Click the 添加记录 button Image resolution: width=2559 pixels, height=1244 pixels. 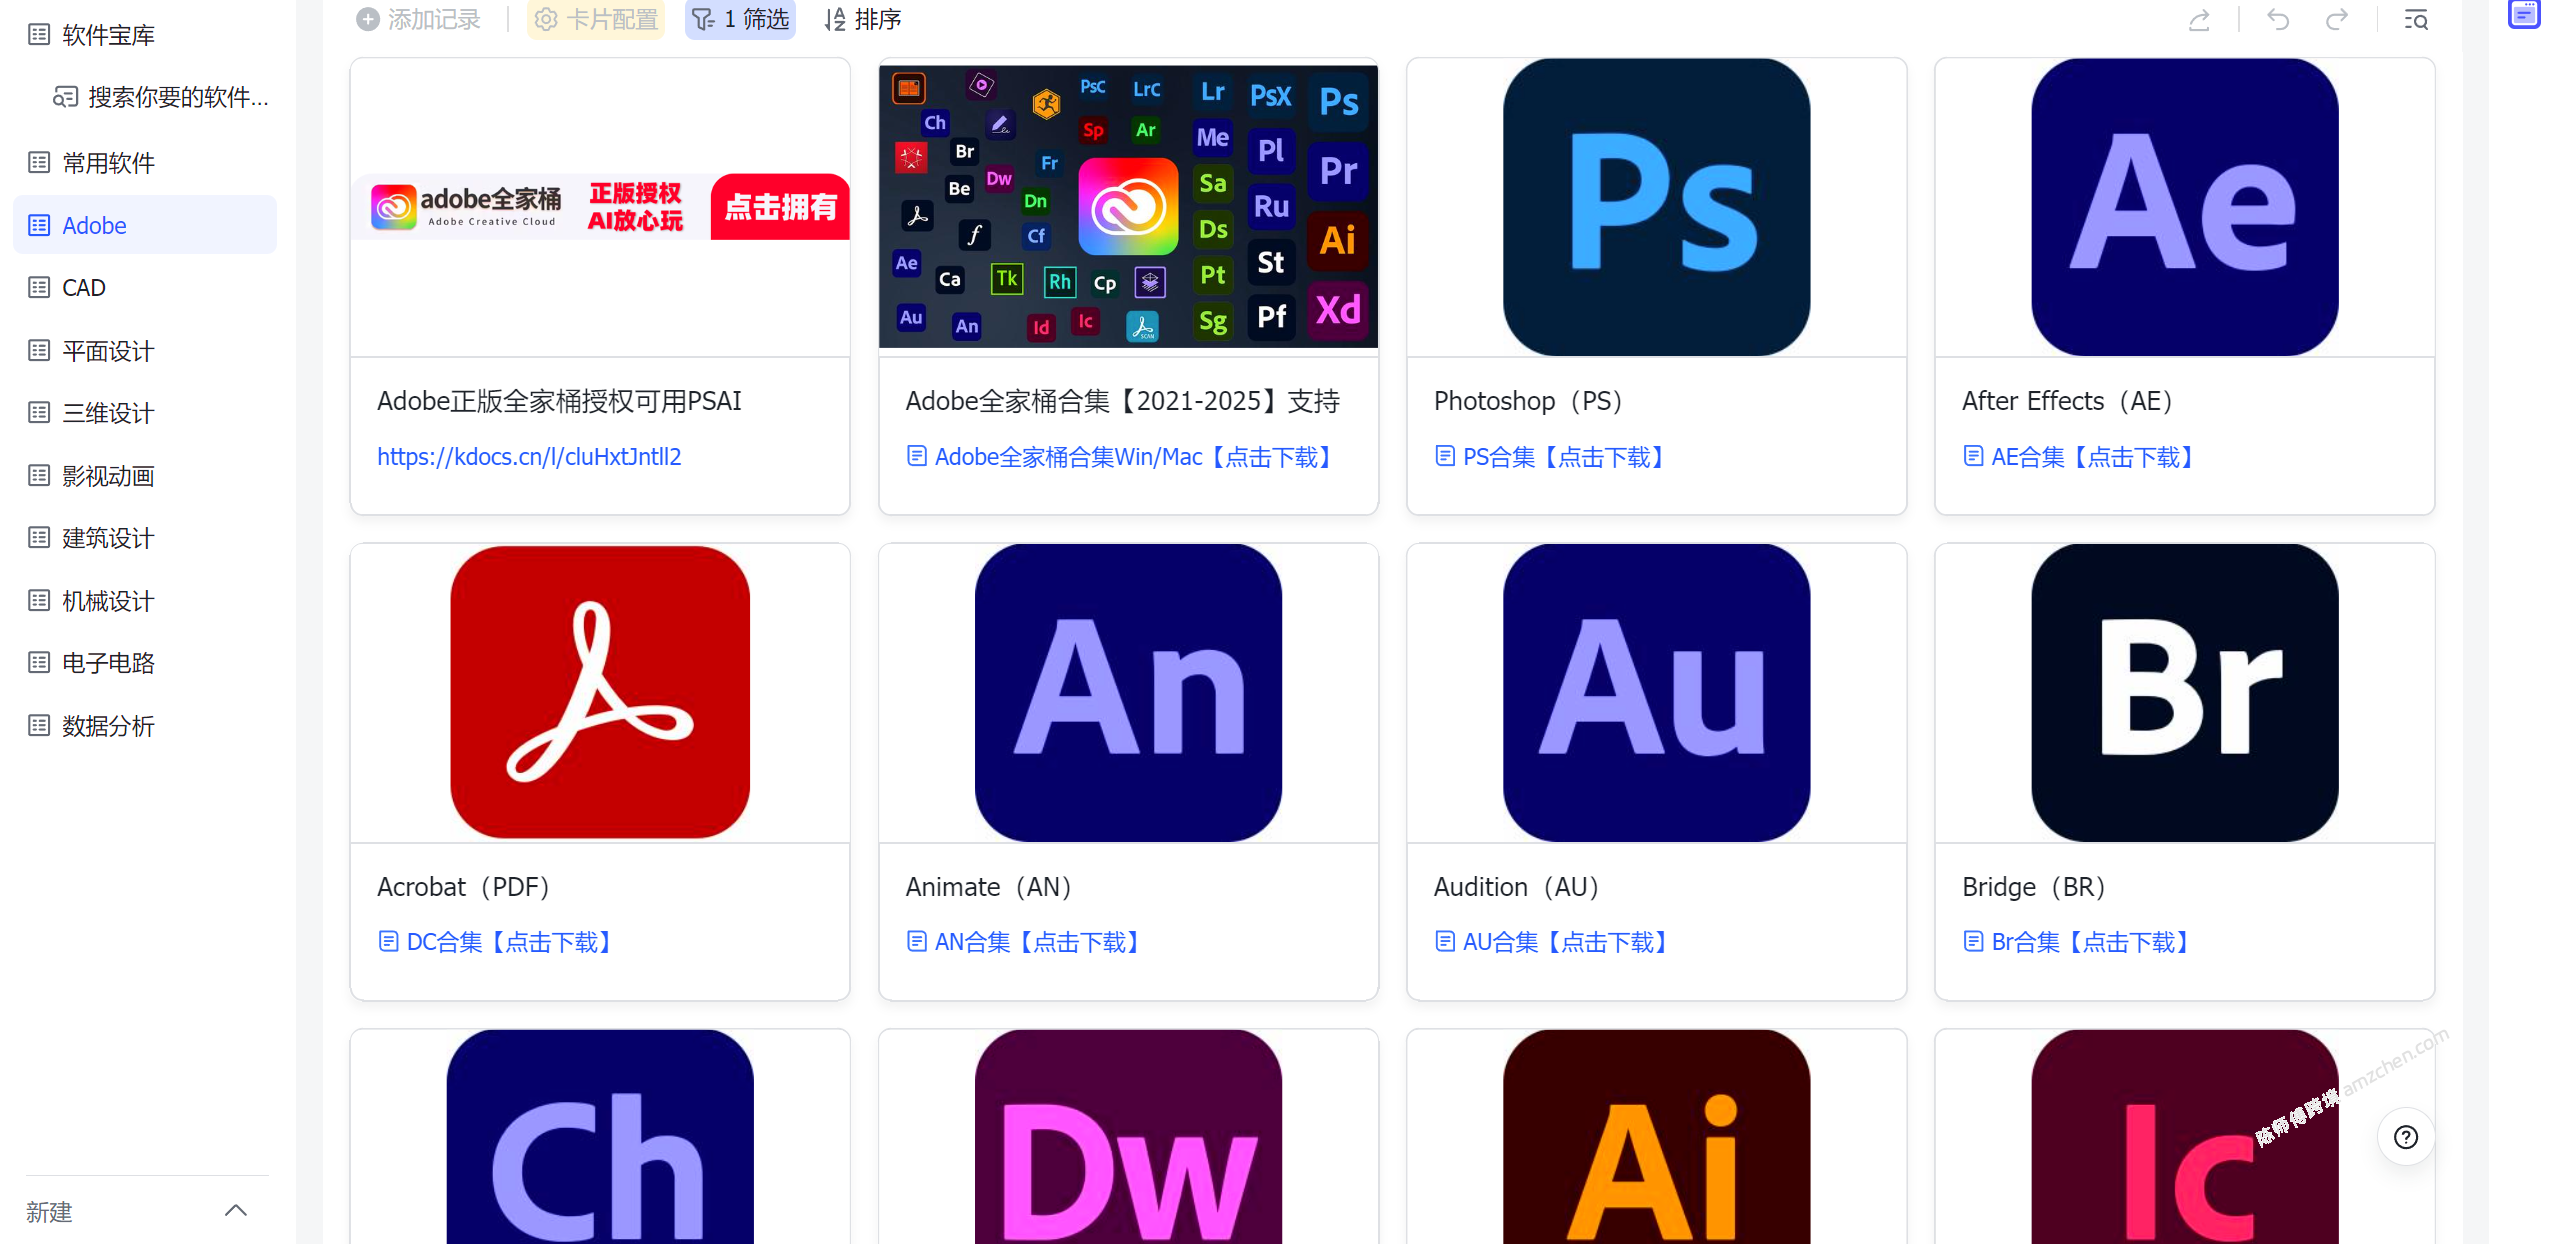click(x=419, y=19)
